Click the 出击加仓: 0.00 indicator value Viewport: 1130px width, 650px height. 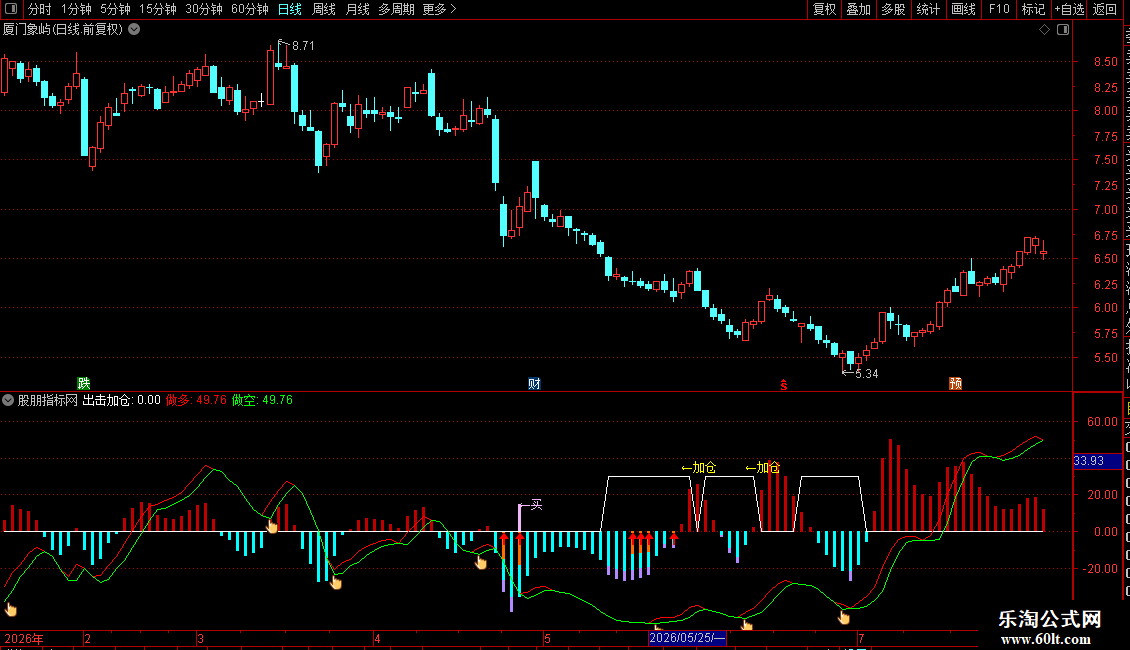click(x=121, y=400)
